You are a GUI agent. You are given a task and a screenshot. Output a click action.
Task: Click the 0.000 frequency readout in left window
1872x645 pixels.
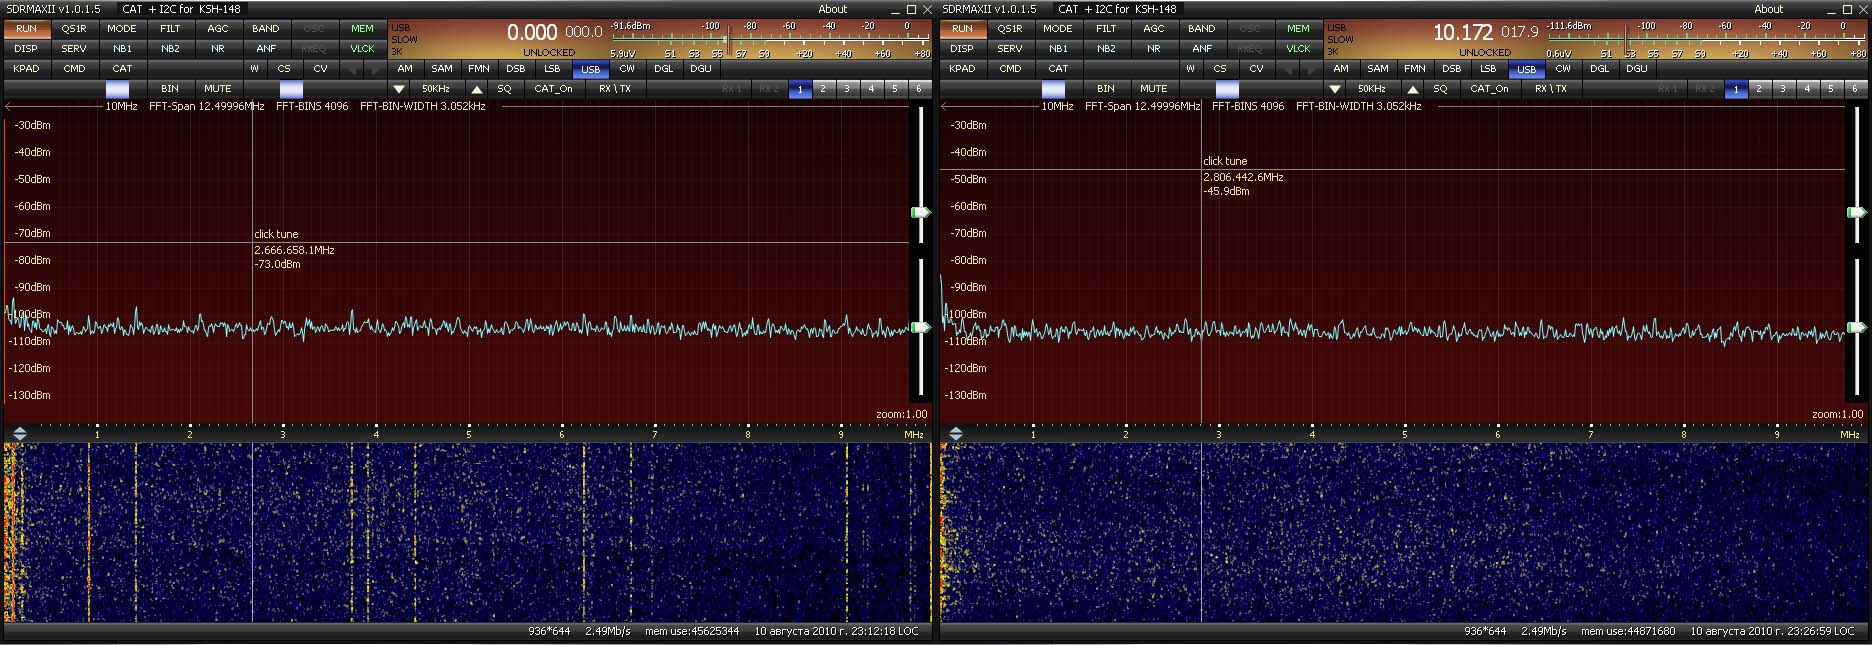click(x=533, y=33)
